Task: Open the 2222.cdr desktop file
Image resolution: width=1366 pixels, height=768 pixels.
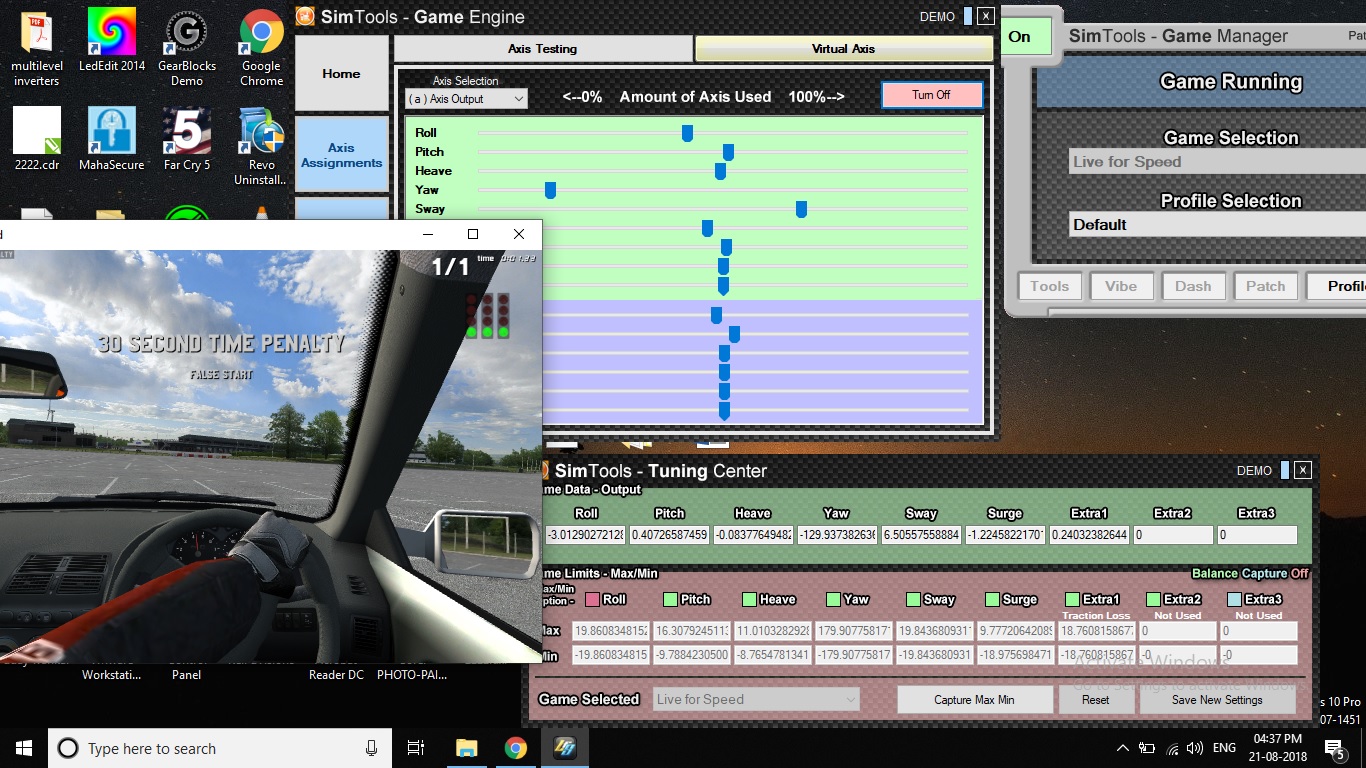Action: click(37, 139)
